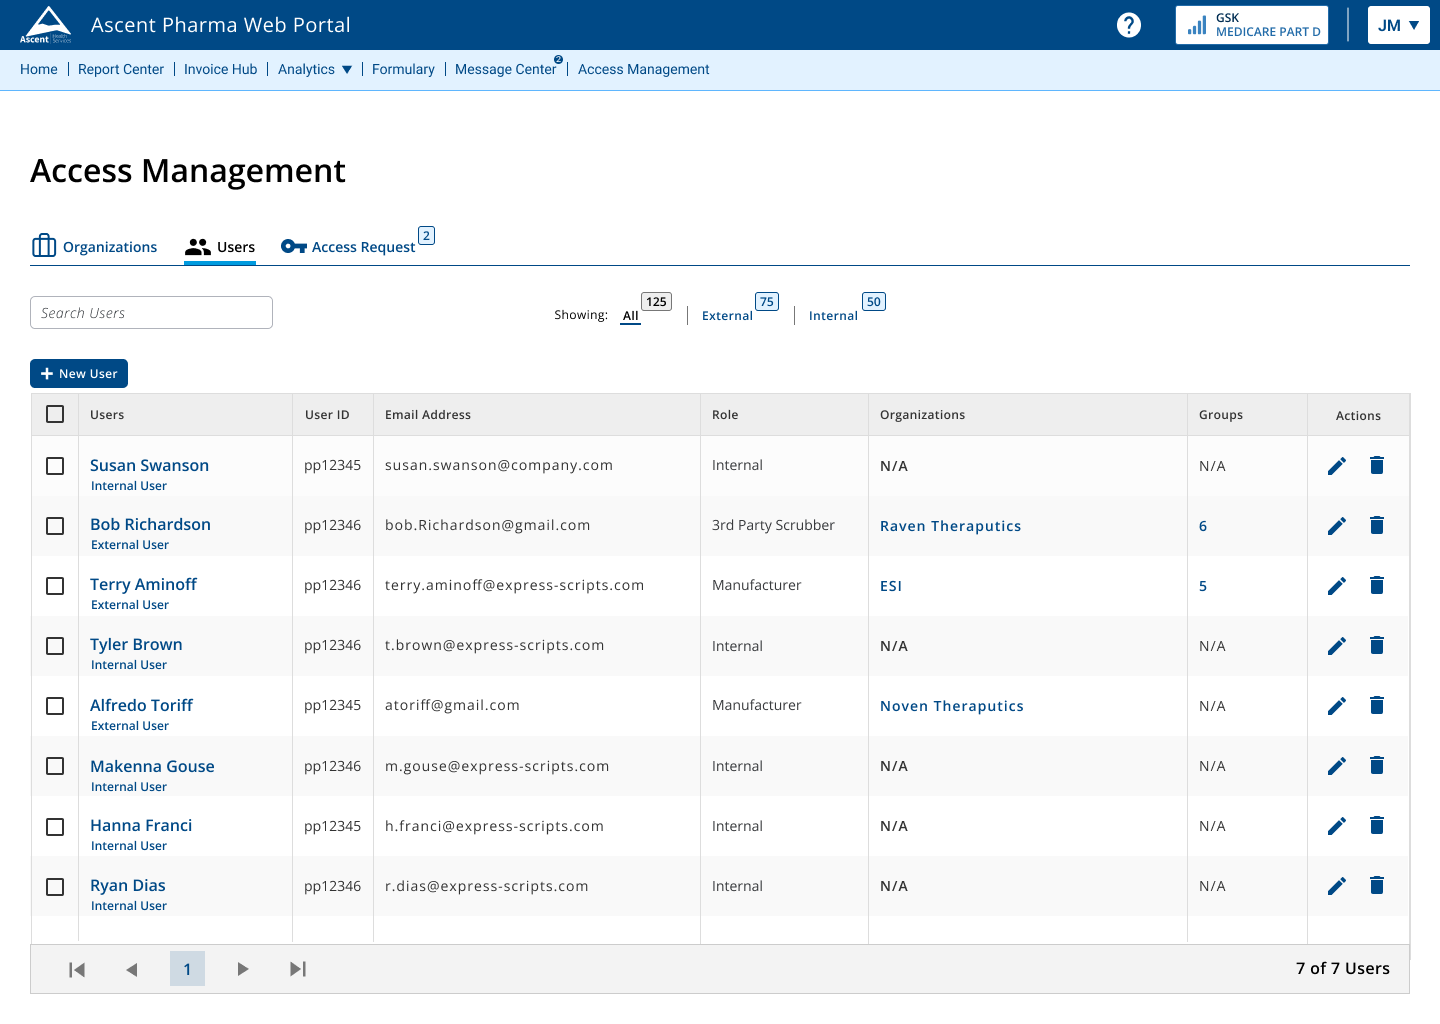Screen dimensions: 1440x1024
Task: Delete Terry Aminoff with trash icon
Action: click(x=1377, y=585)
